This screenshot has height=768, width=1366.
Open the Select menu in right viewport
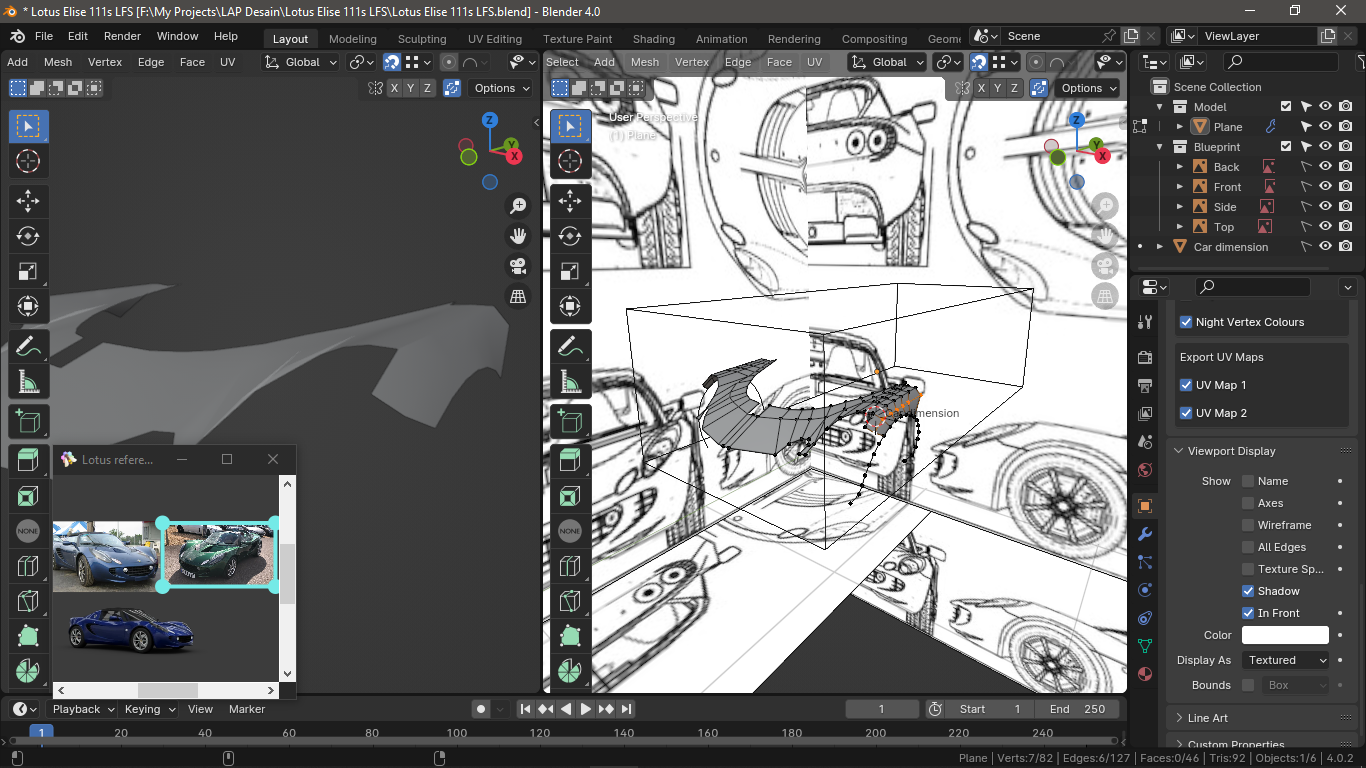pos(562,62)
